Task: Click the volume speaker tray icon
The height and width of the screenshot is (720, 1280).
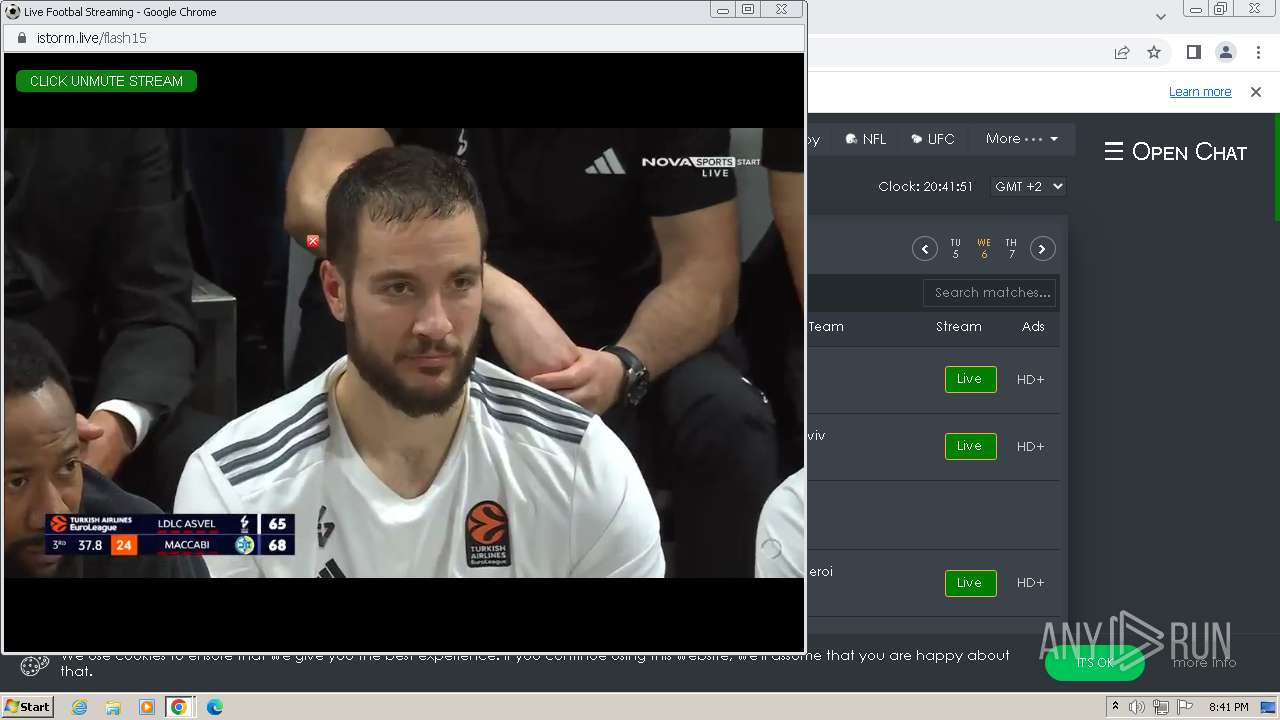Action: pyautogui.click(x=1137, y=707)
